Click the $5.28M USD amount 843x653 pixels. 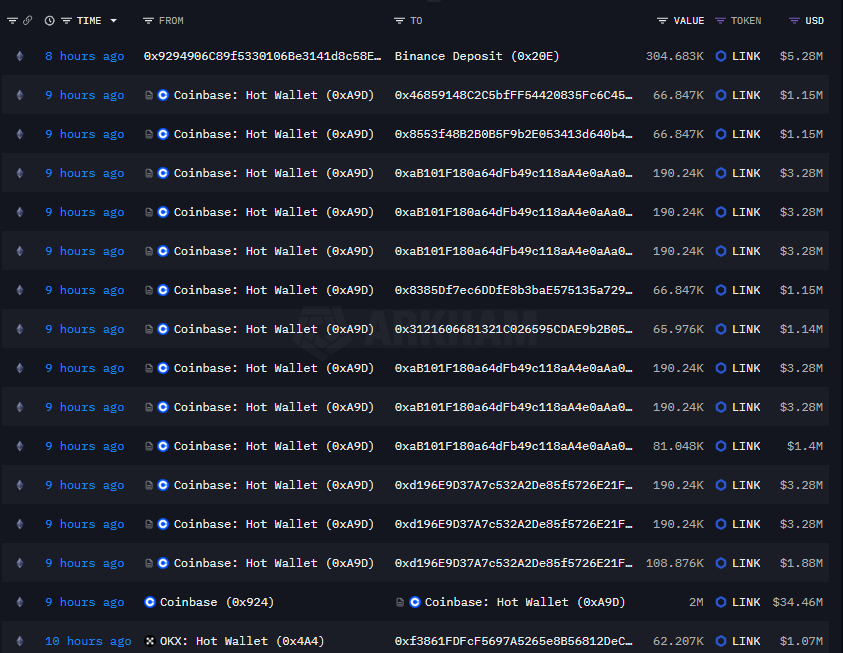[x=801, y=56]
